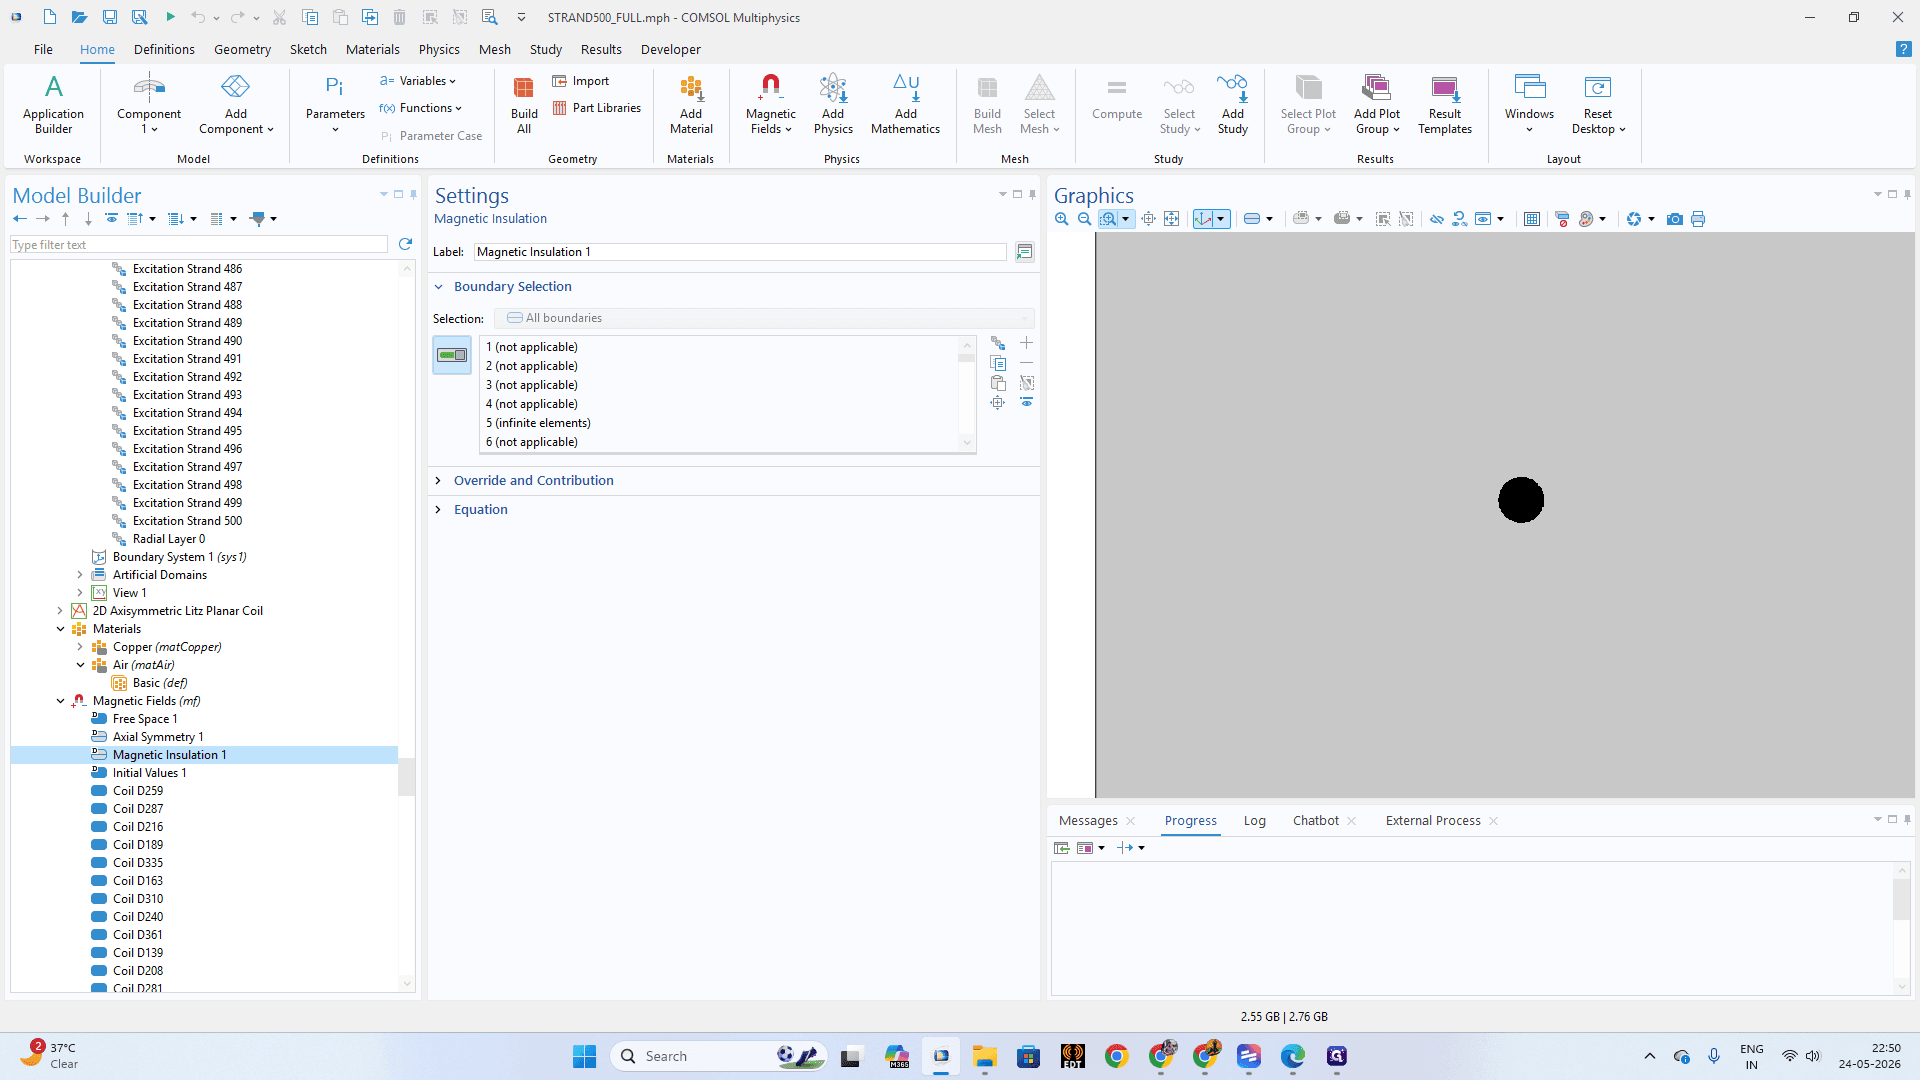Print the Graphics window
This screenshot has height=1080, width=1920.
tap(1698, 219)
